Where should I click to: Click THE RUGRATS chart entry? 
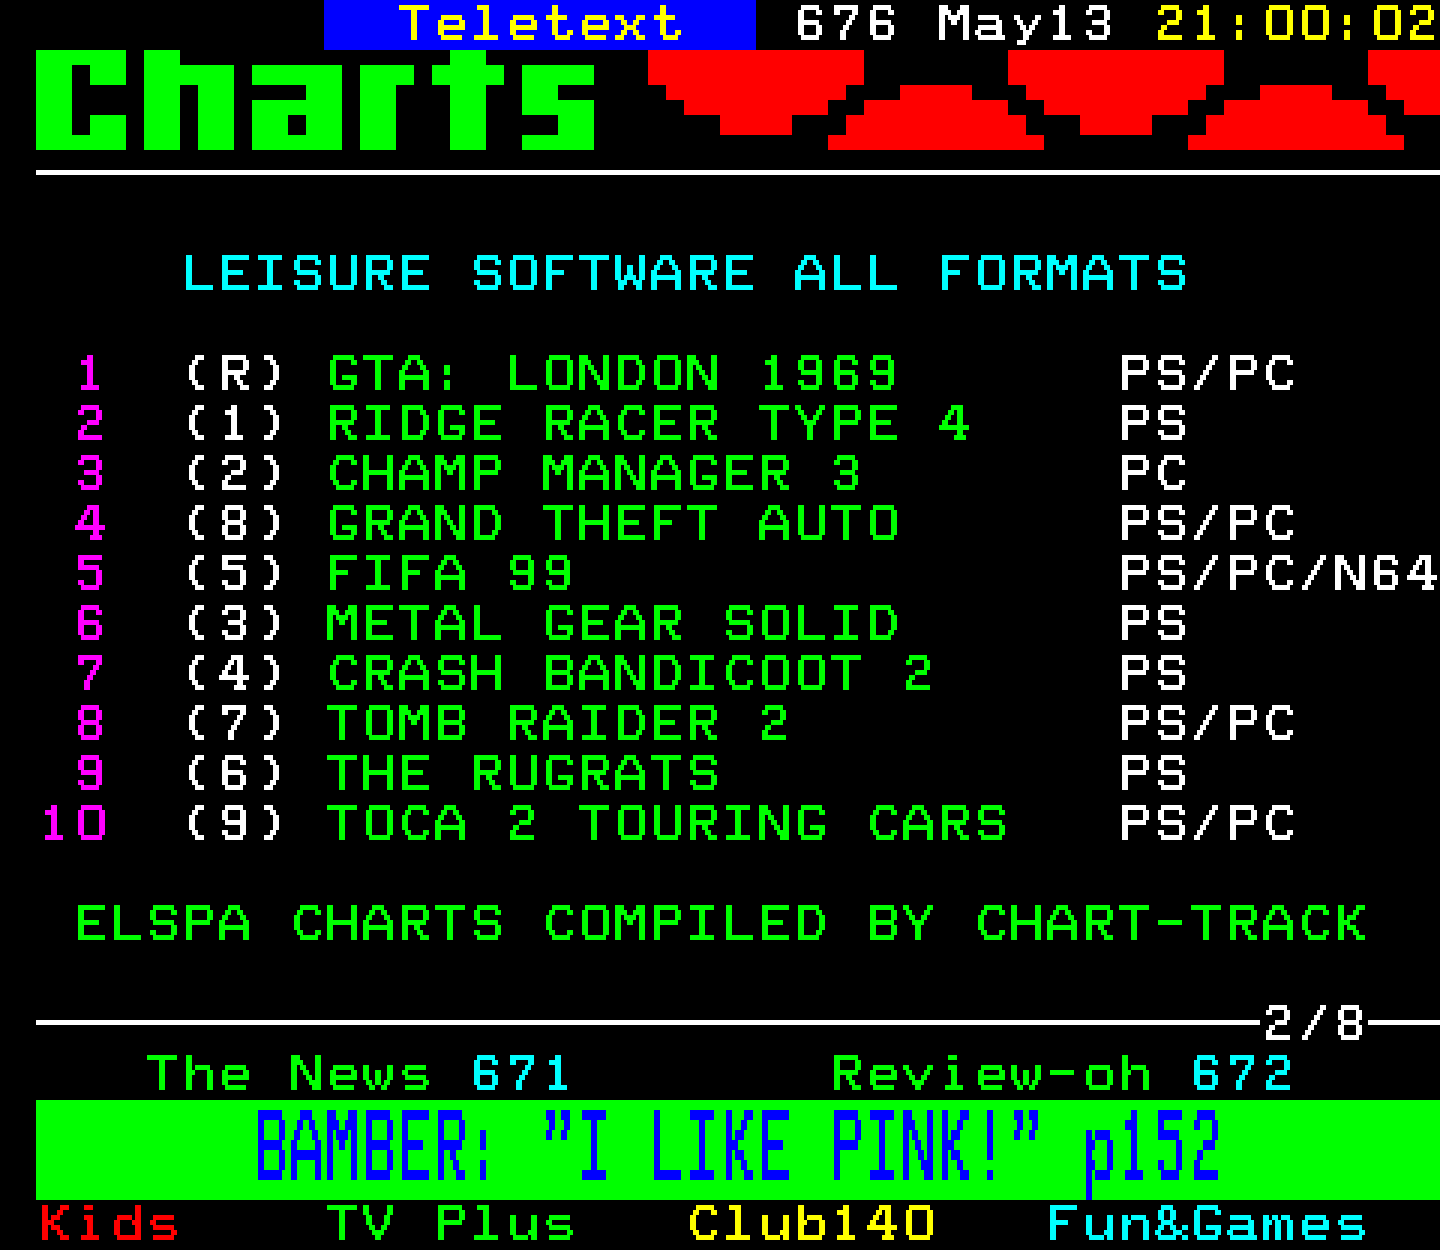522,773
